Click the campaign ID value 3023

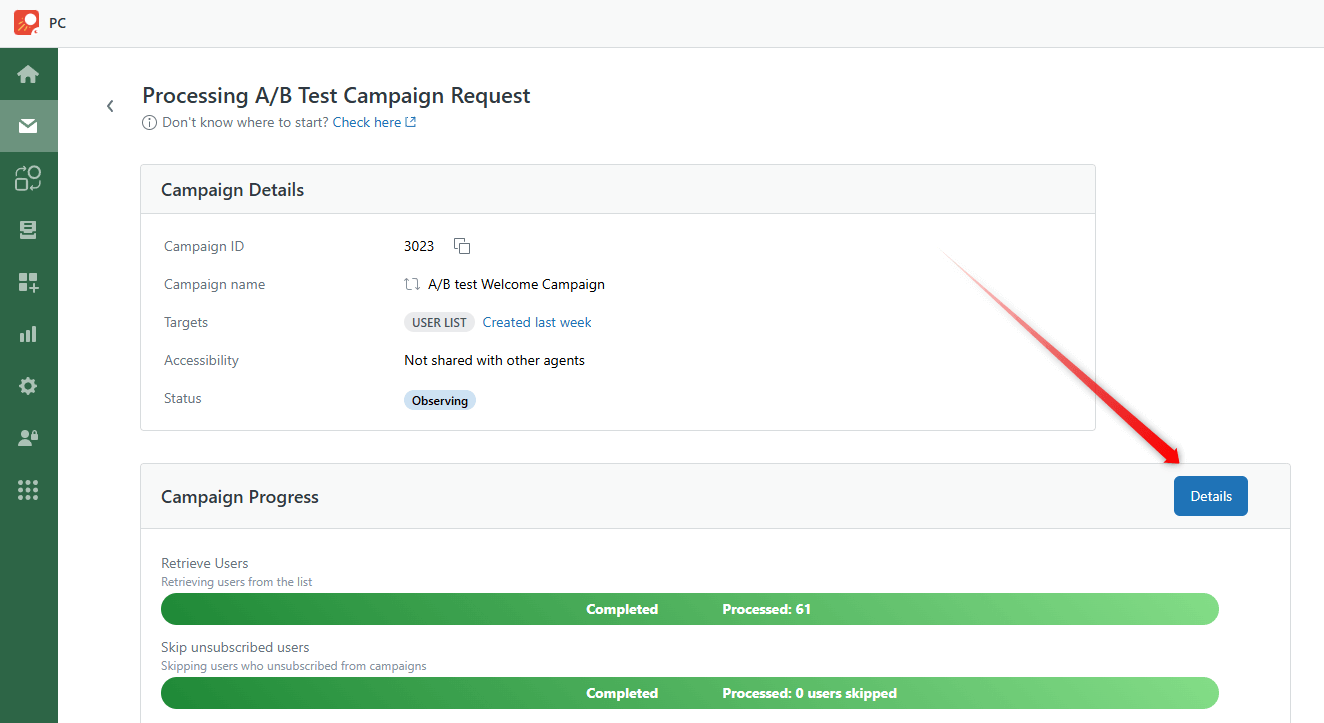(x=419, y=246)
